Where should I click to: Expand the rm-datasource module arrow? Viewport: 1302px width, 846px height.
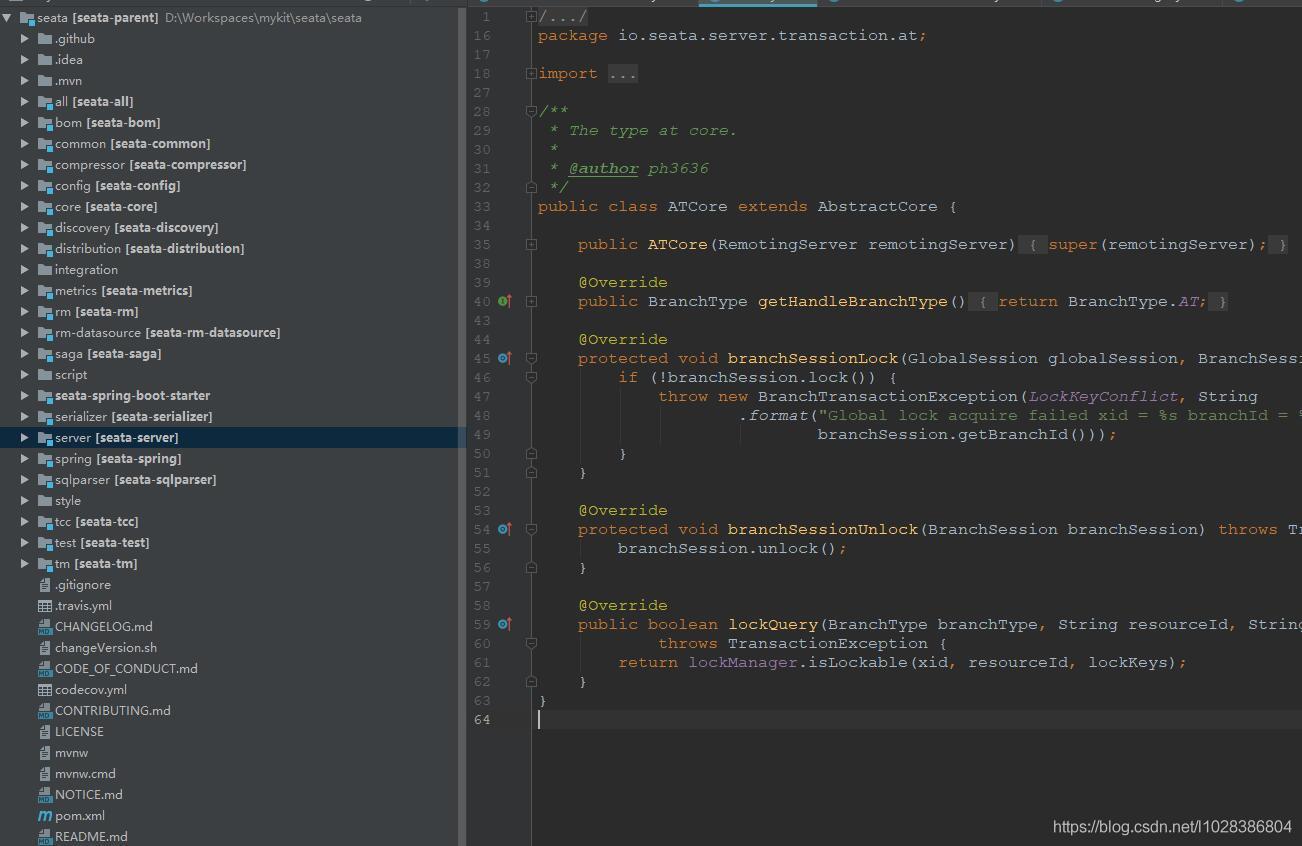tap(26, 332)
